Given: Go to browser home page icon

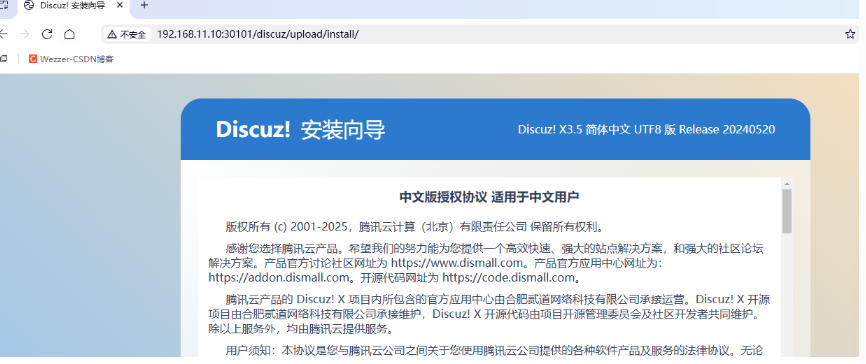Looking at the screenshot, I should [x=69, y=34].
